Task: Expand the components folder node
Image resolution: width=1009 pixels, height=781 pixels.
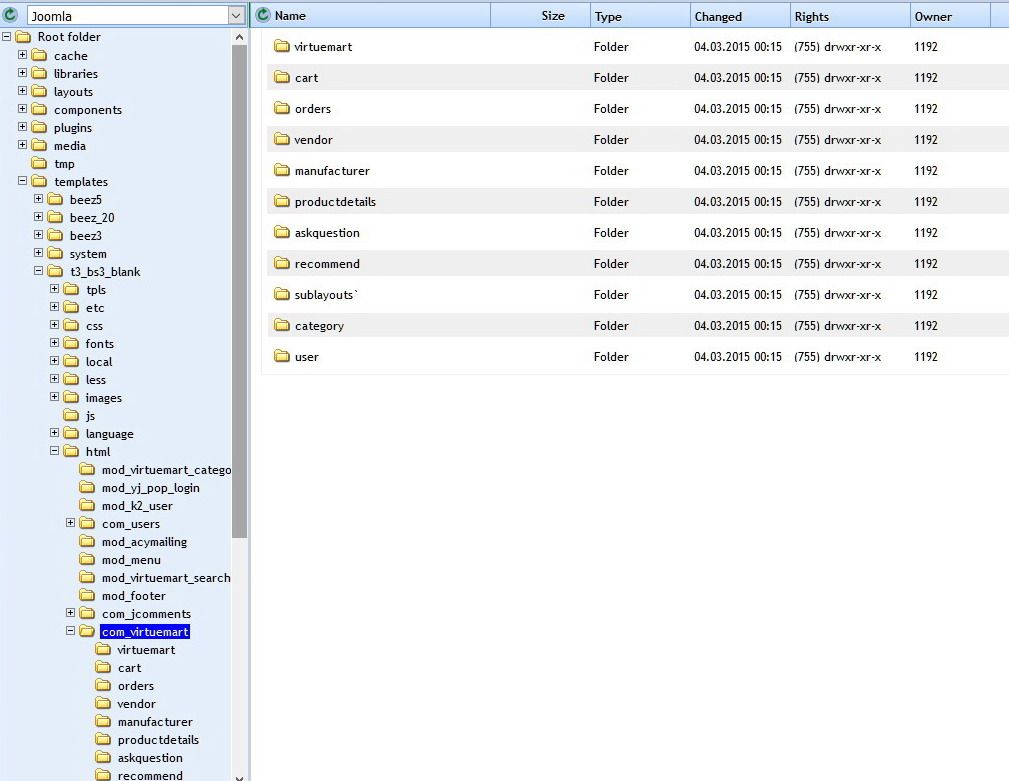Action: coord(23,109)
